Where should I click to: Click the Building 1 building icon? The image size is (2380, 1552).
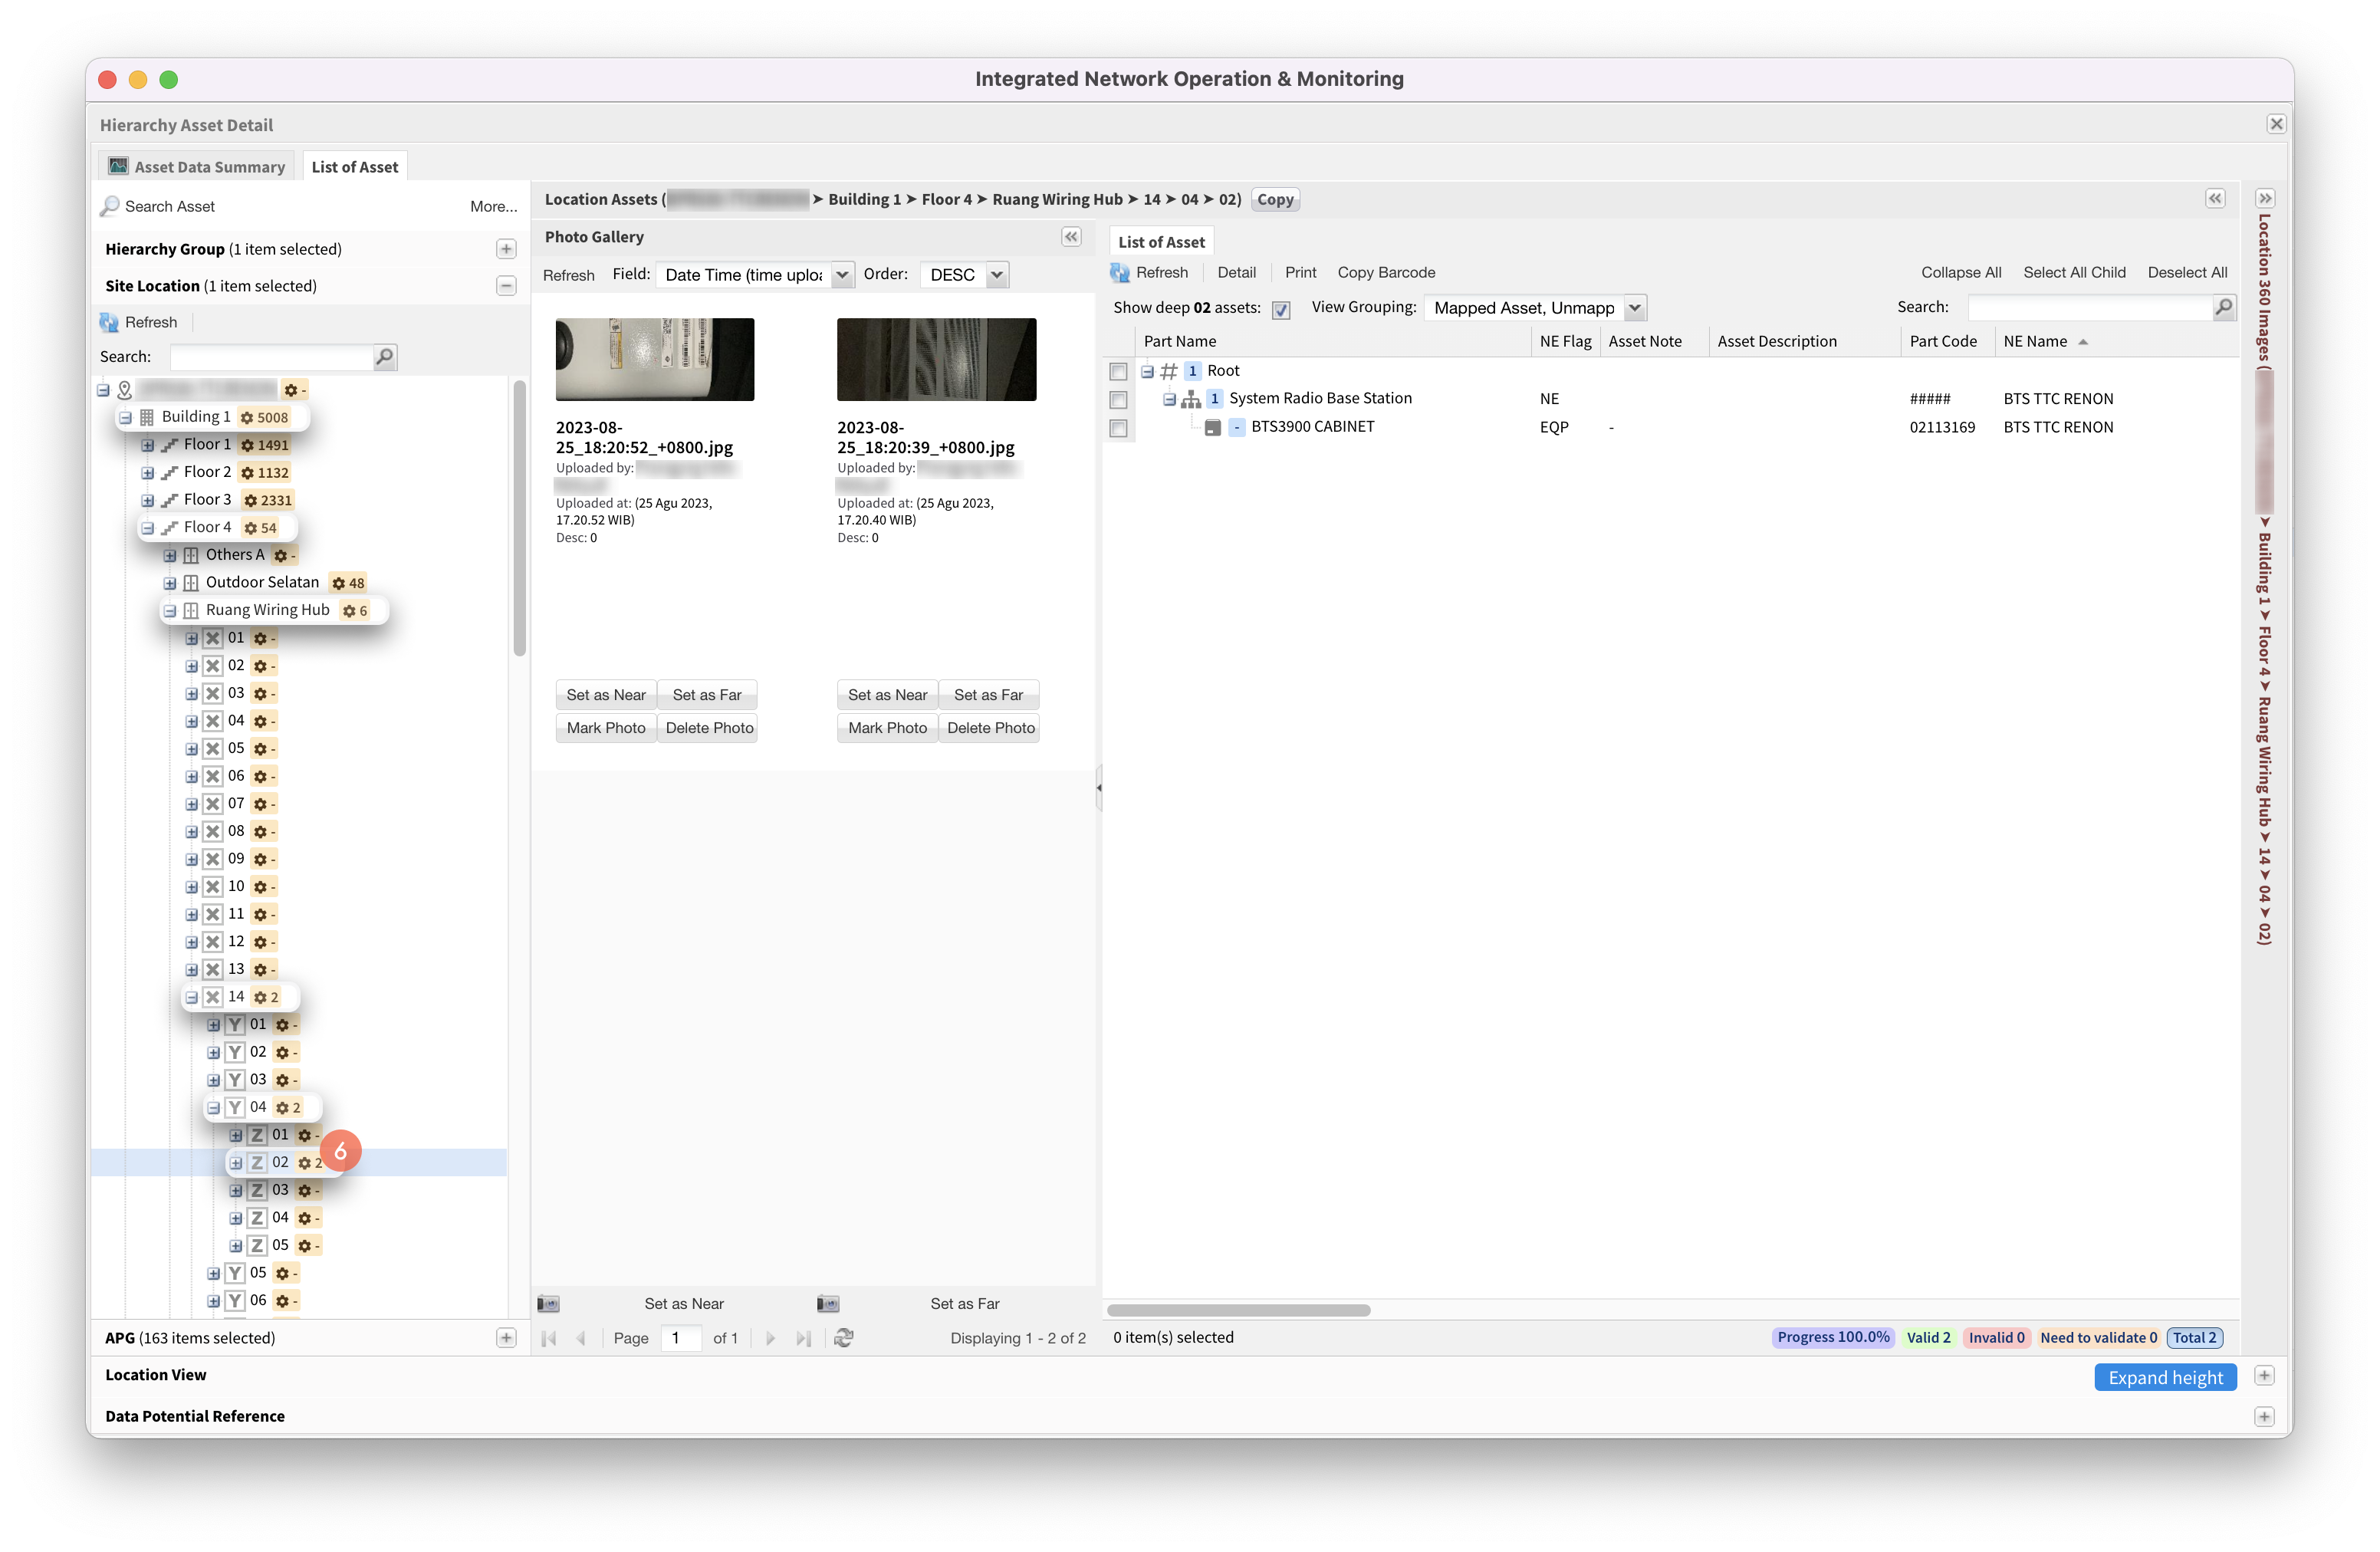click(147, 417)
